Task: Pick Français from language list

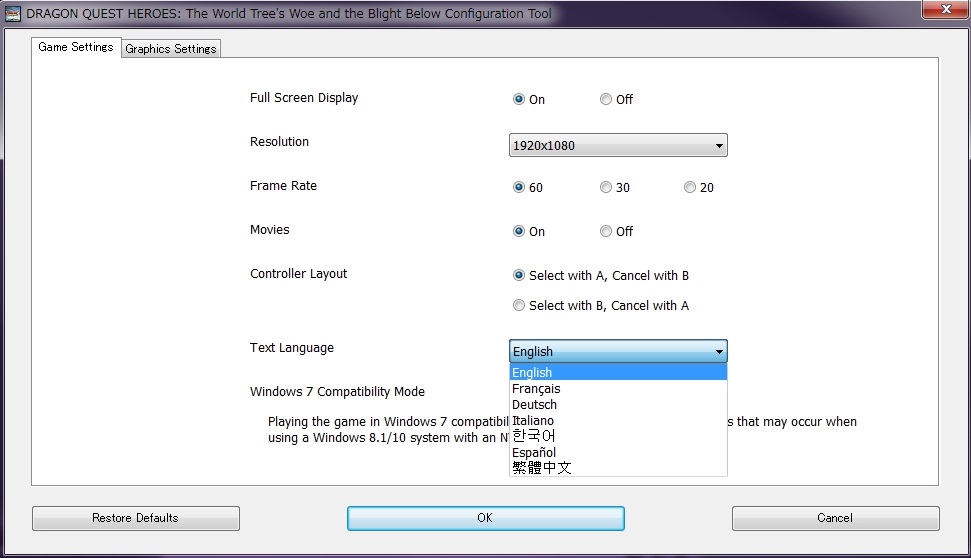Action: point(618,388)
